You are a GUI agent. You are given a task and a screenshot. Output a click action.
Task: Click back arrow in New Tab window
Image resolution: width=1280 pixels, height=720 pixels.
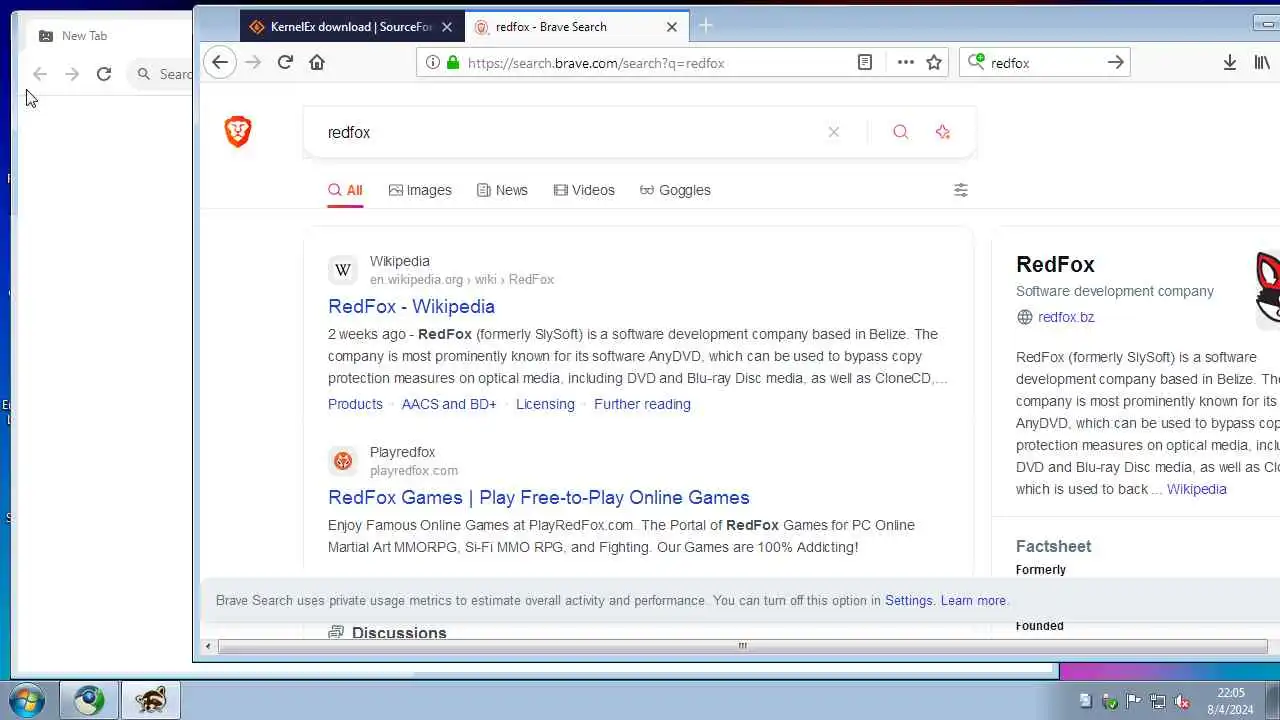click(x=40, y=73)
